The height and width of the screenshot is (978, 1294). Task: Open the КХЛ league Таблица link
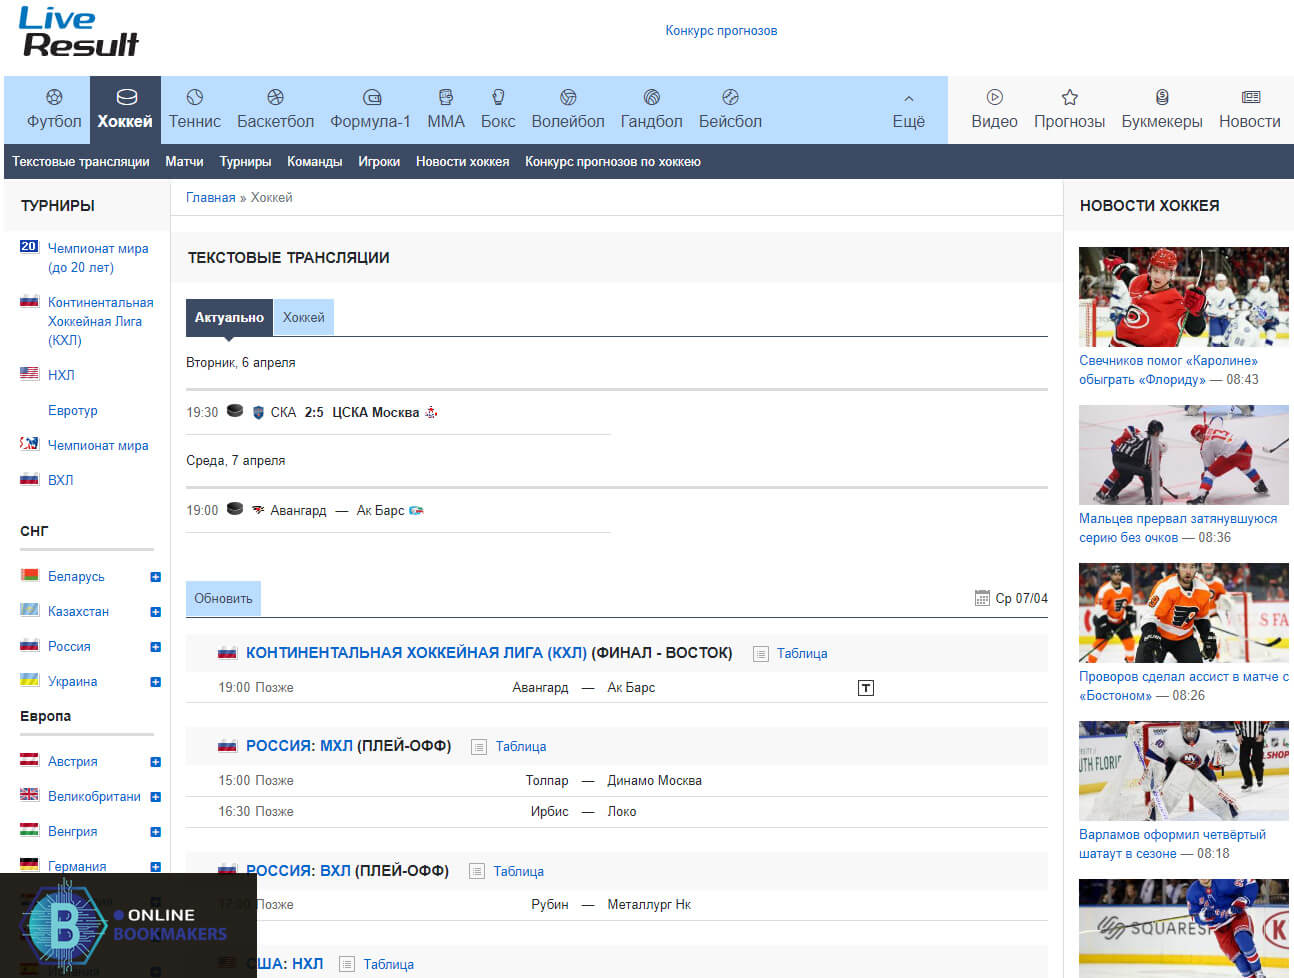[802, 654]
